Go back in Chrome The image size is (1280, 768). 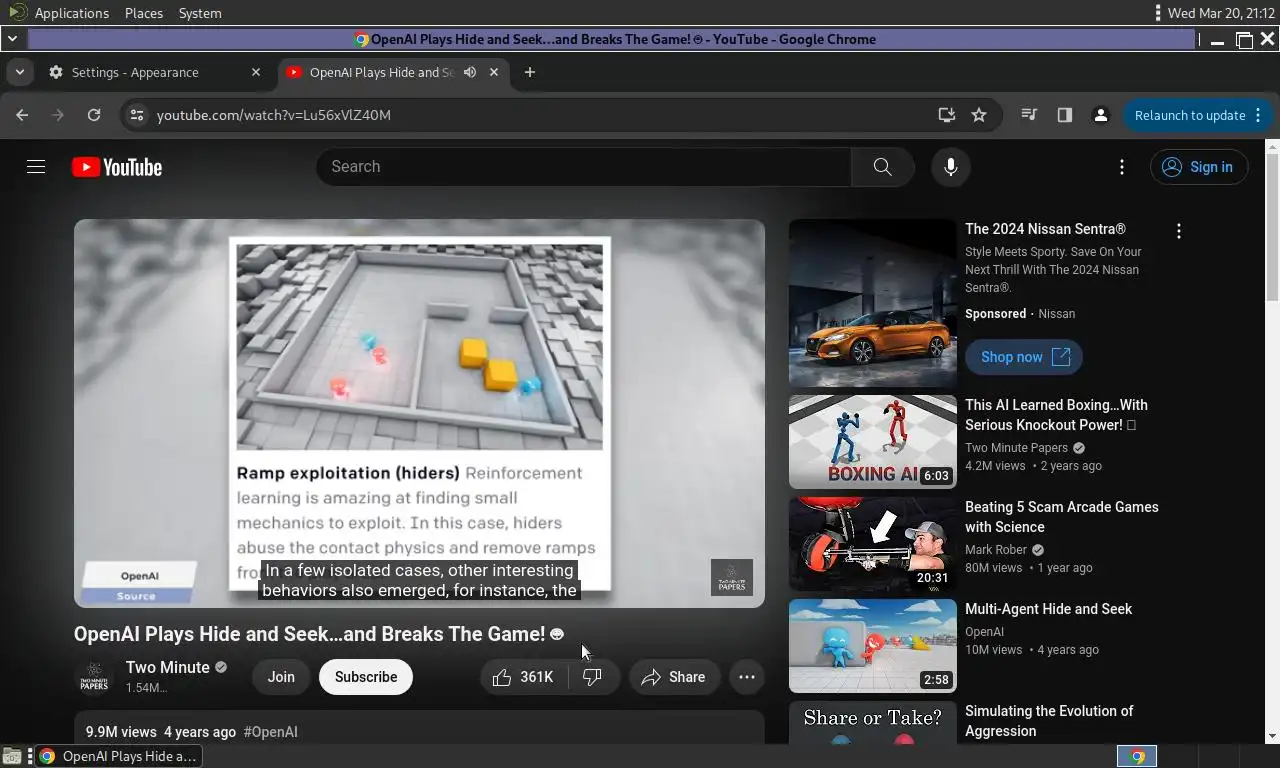tap(22, 115)
